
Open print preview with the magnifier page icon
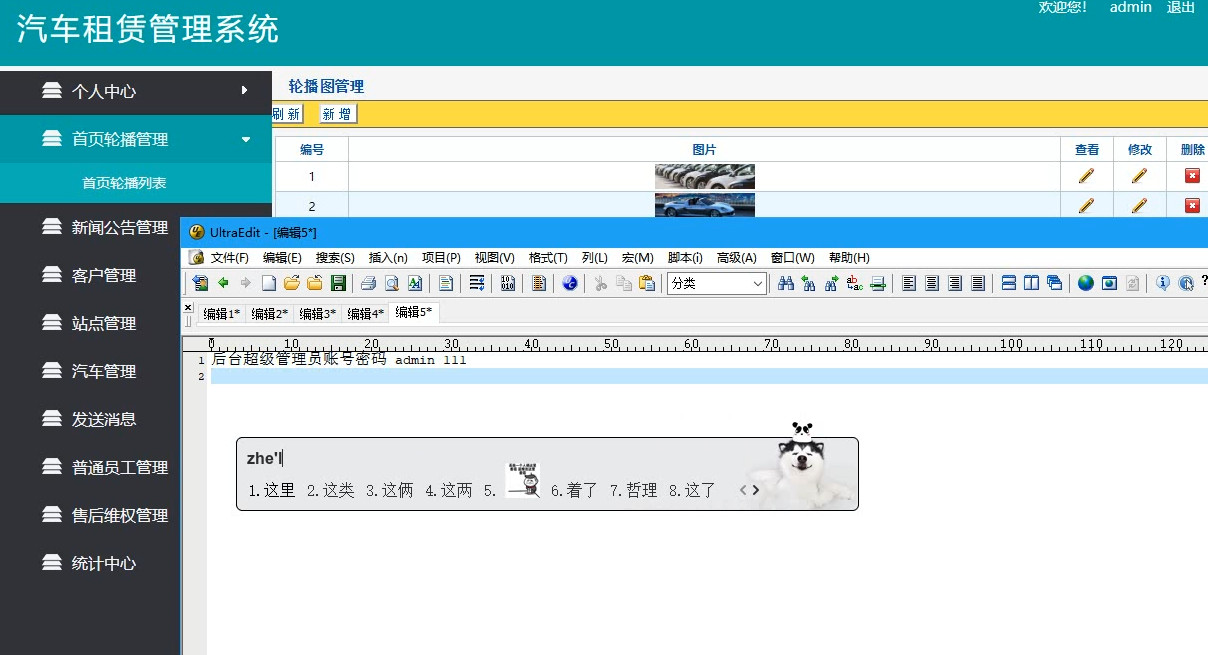tap(392, 283)
